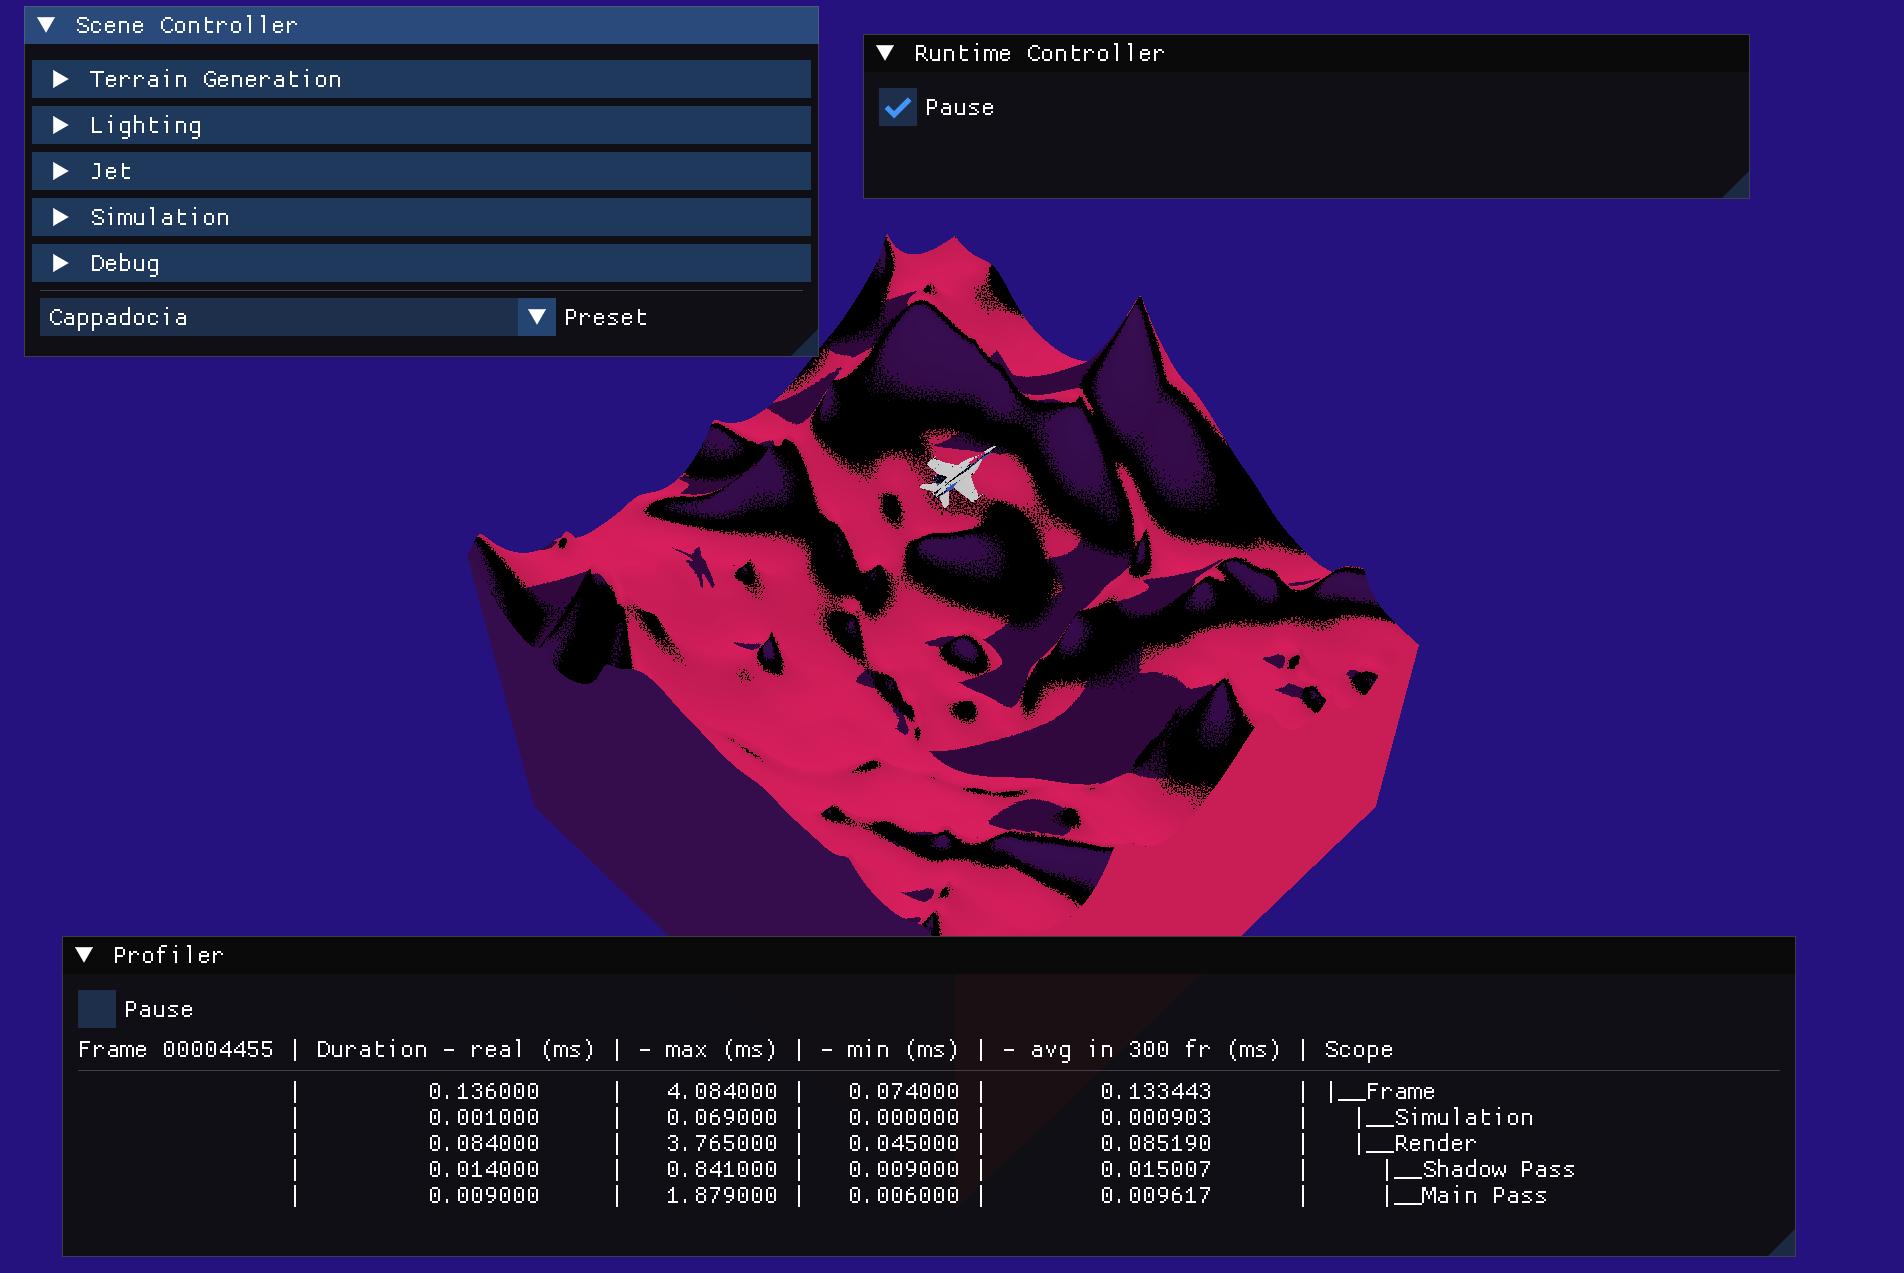Click the arrow icon beside Lighting
This screenshot has height=1273, width=1904.
click(x=61, y=125)
